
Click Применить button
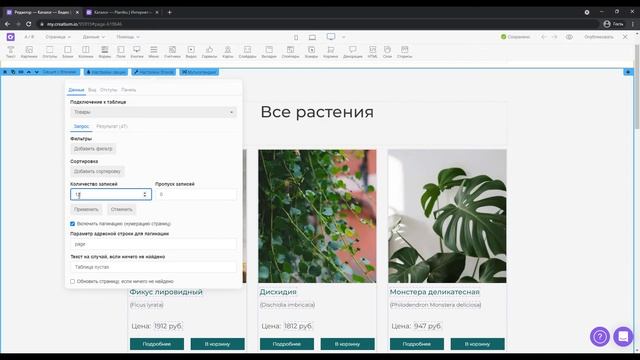point(86,209)
